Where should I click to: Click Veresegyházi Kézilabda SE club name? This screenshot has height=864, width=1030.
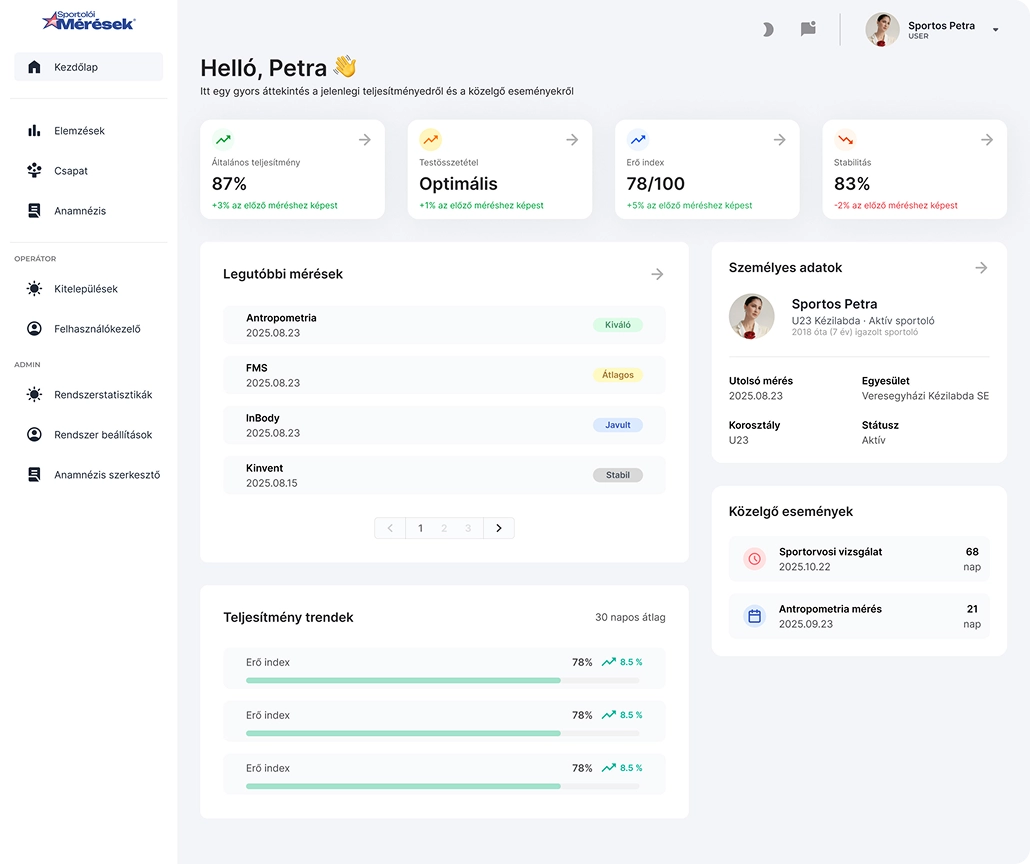click(925, 396)
